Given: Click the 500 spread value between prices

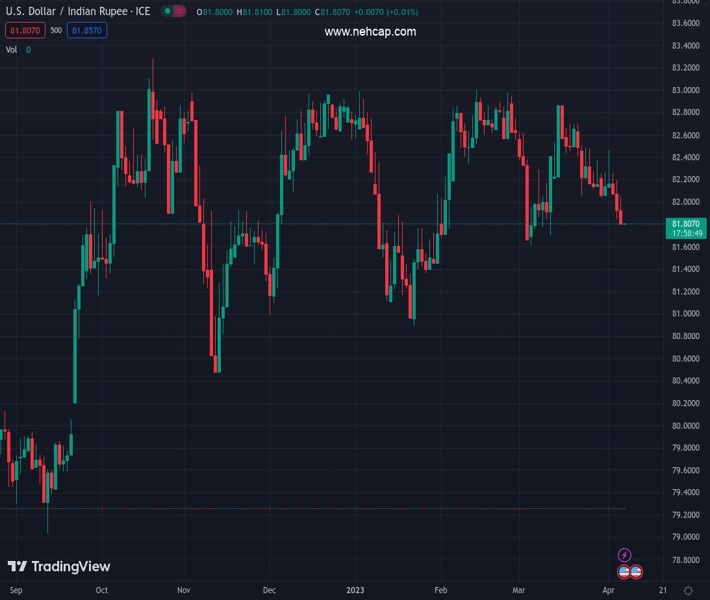Looking at the screenshot, I should tap(56, 31).
